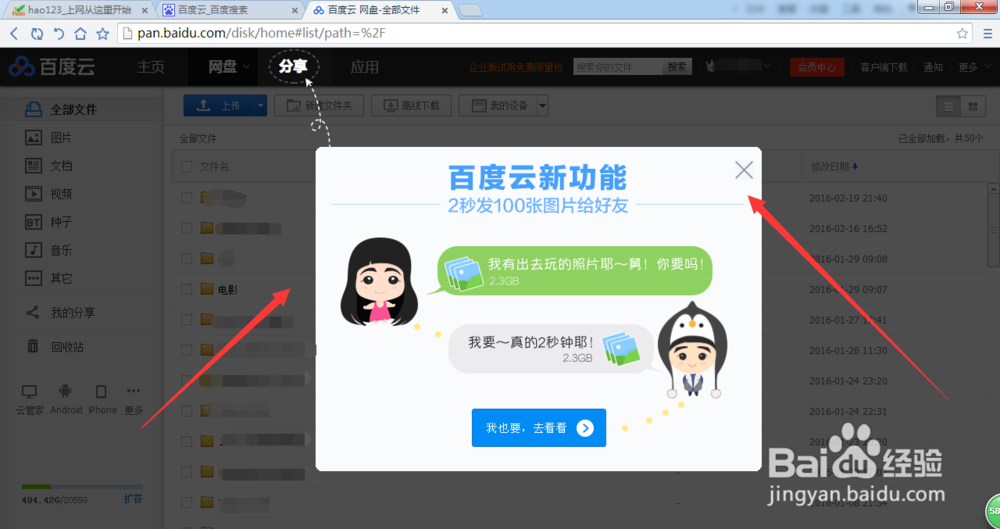Open the browser hamburger menu

(986, 34)
